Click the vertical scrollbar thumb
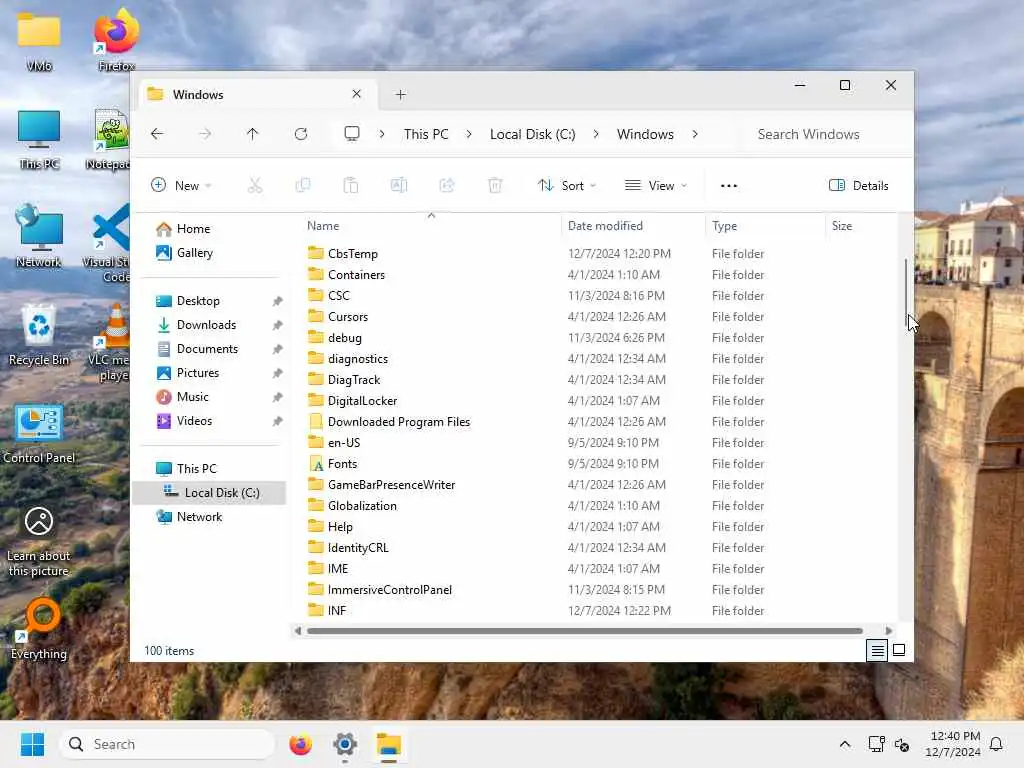Image resolution: width=1024 pixels, height=768 pixels. 906,294
